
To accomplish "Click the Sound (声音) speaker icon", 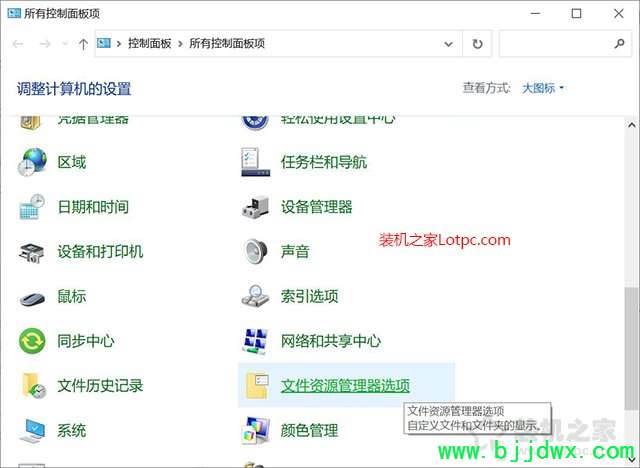I will click(x=256, y=251).
